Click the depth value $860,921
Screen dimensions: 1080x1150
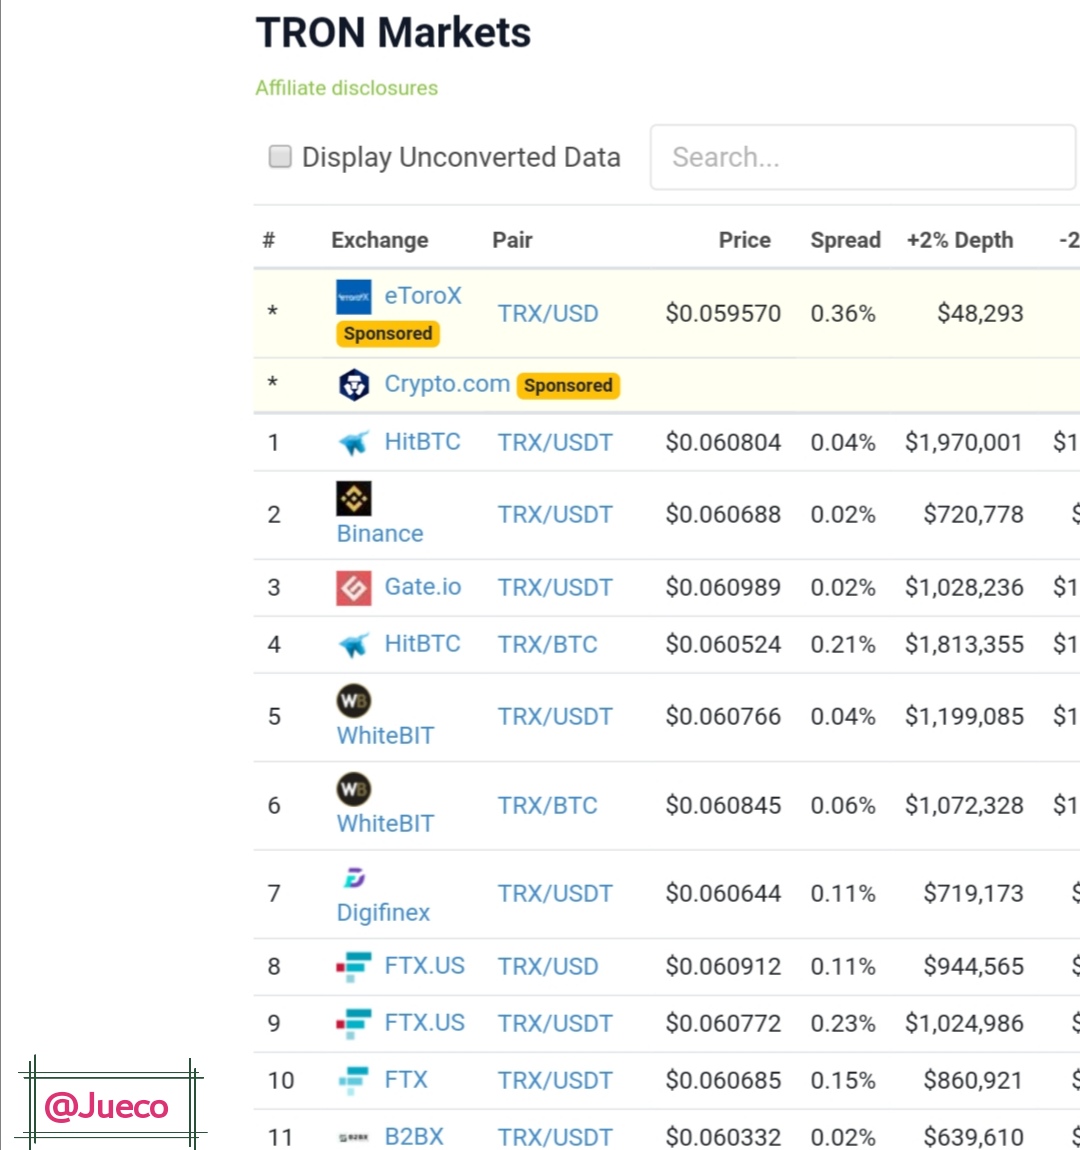(975, 1081)
